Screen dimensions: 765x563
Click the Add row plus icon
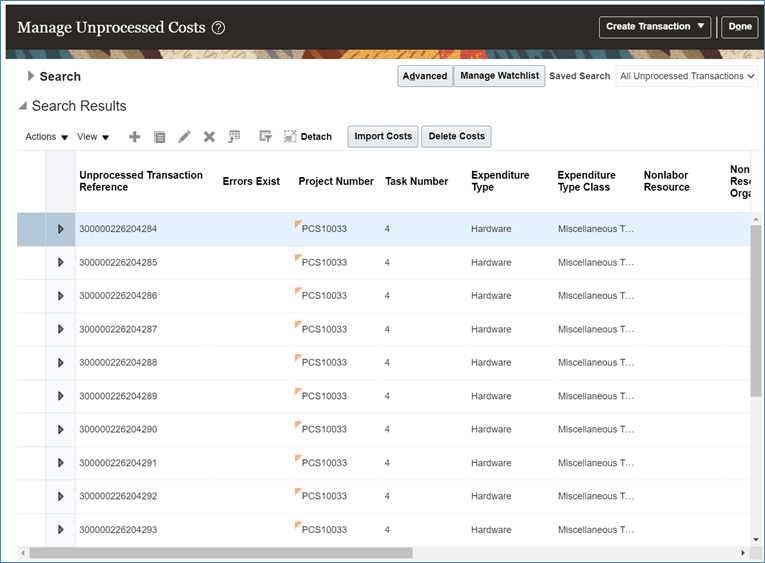point(134,137)
